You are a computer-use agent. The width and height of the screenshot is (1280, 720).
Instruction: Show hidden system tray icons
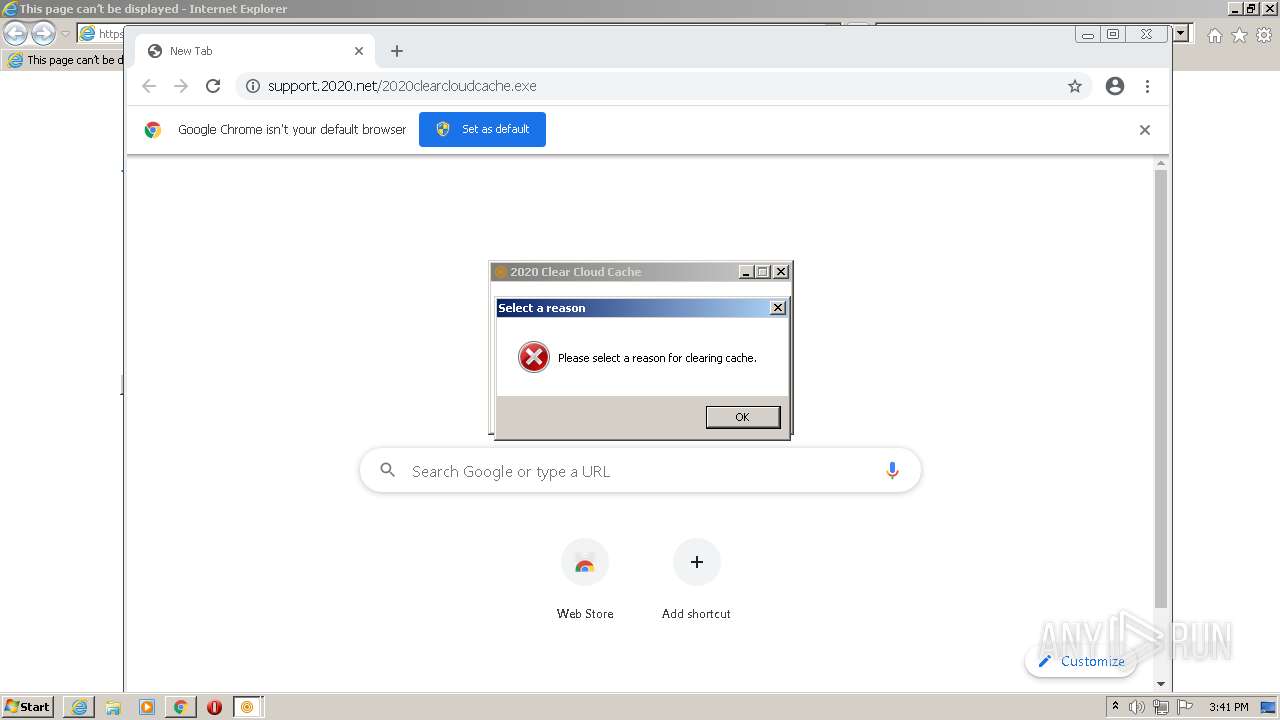click(x=1115, y=707)
